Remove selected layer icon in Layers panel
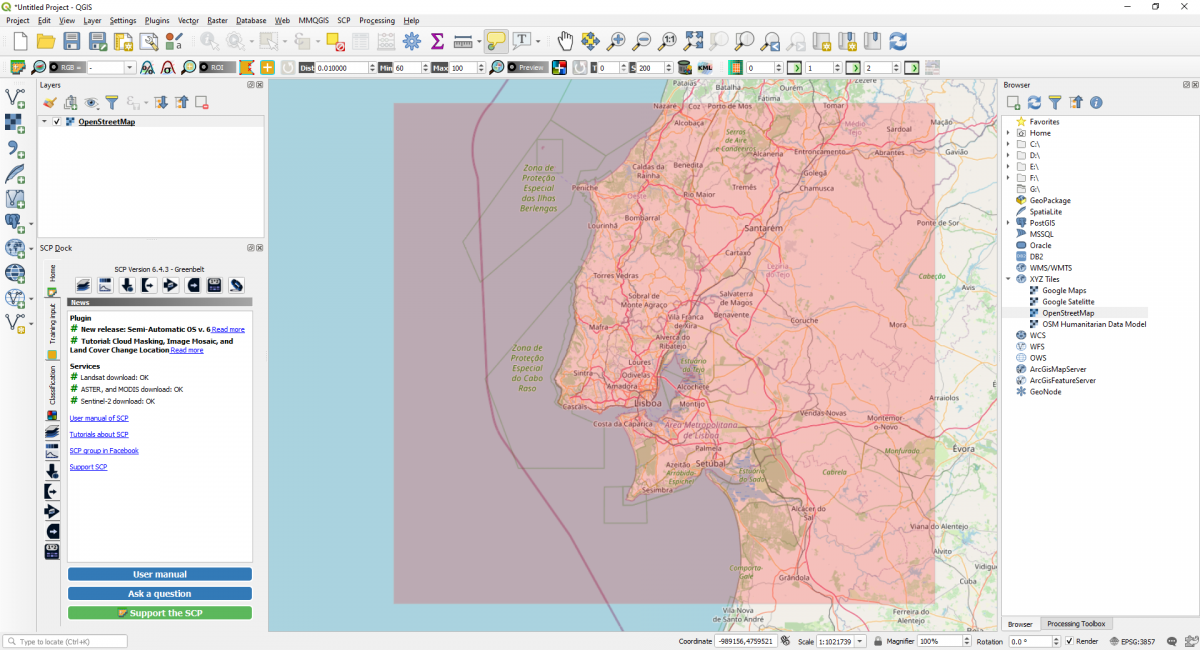This screenshot has height=650, width=1200. click(201, 102)
